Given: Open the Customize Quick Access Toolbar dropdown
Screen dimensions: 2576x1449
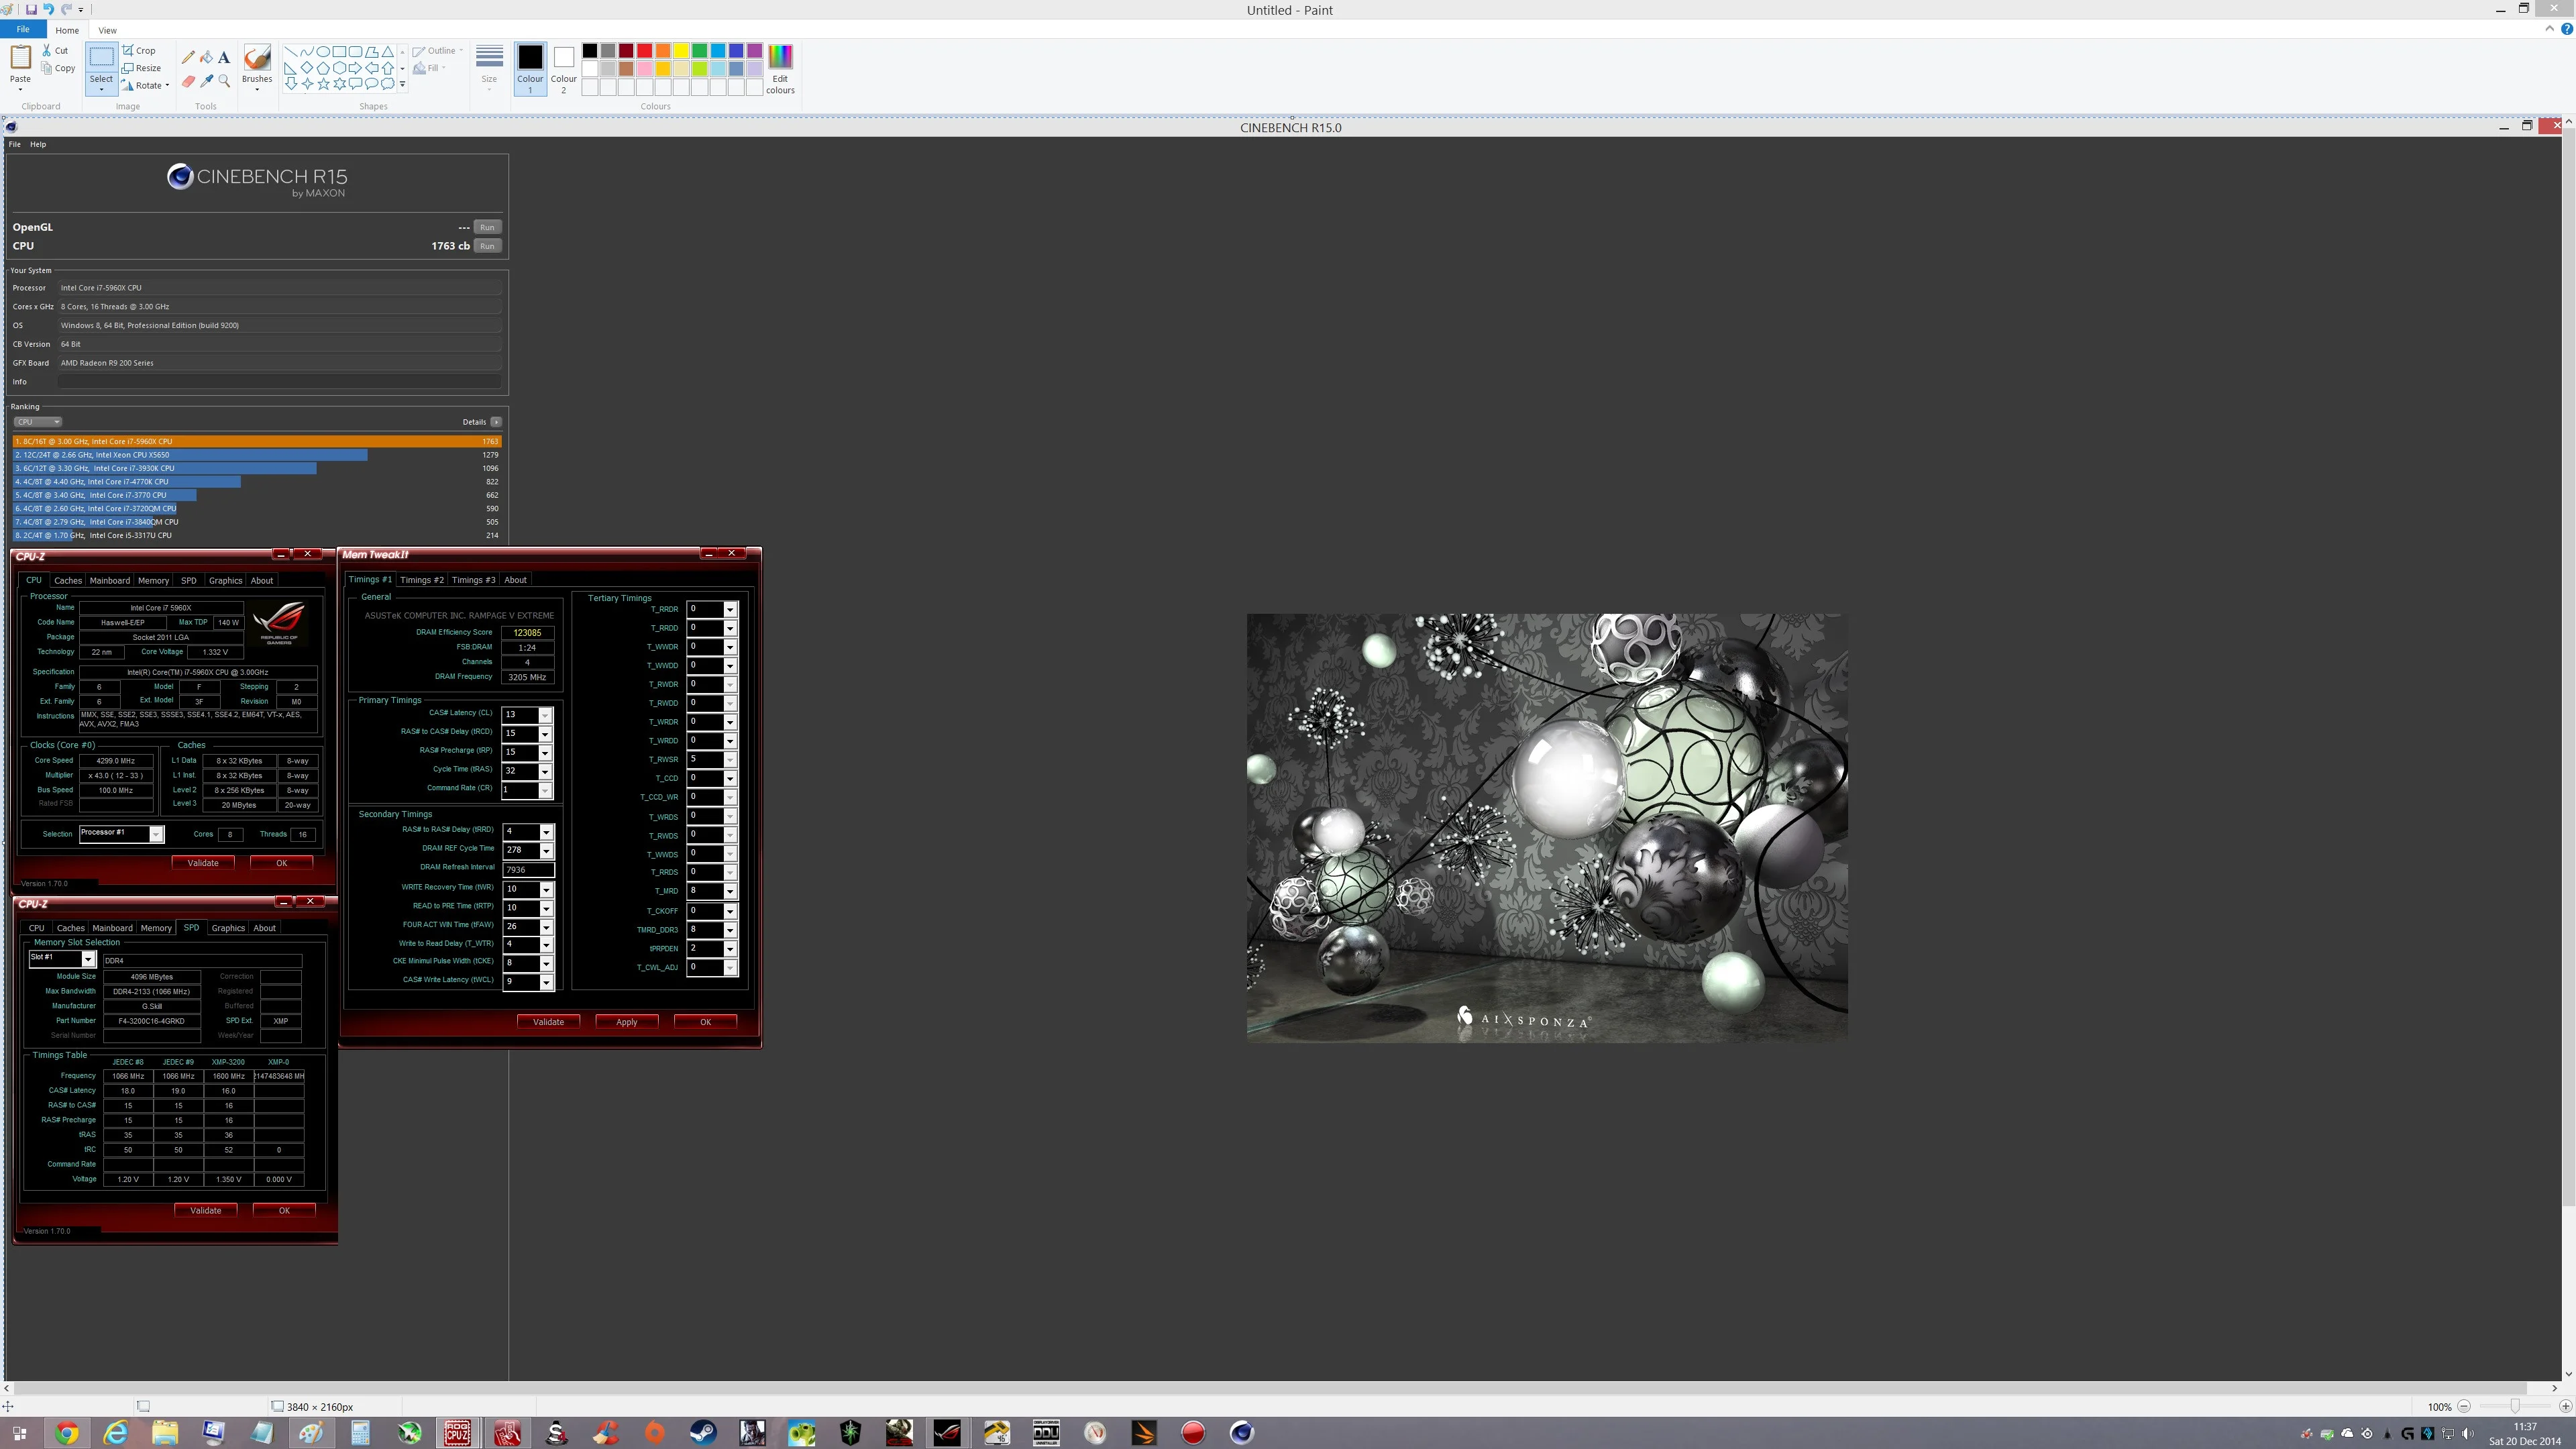Looking at the screenshot, I should (81, 10).
